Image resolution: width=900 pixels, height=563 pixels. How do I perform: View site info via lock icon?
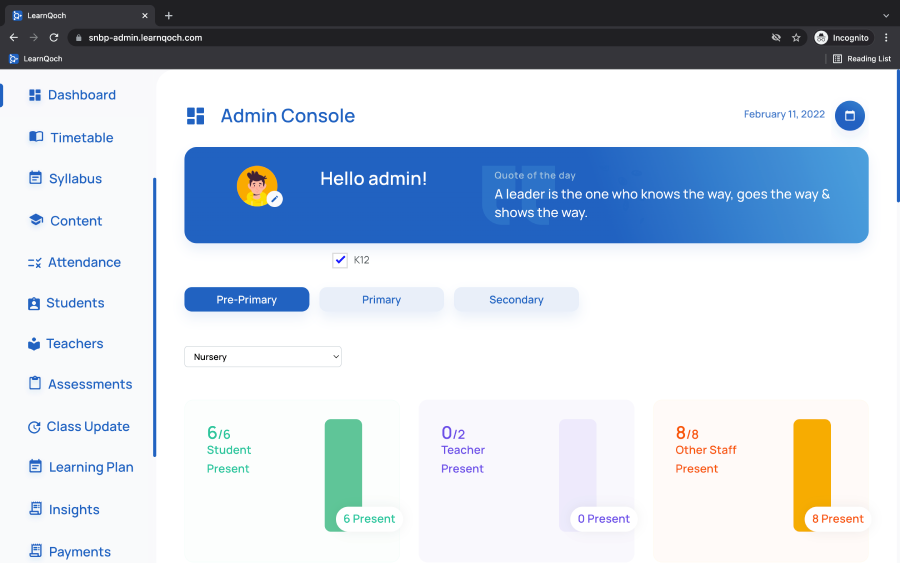click(x=79, y=38)
